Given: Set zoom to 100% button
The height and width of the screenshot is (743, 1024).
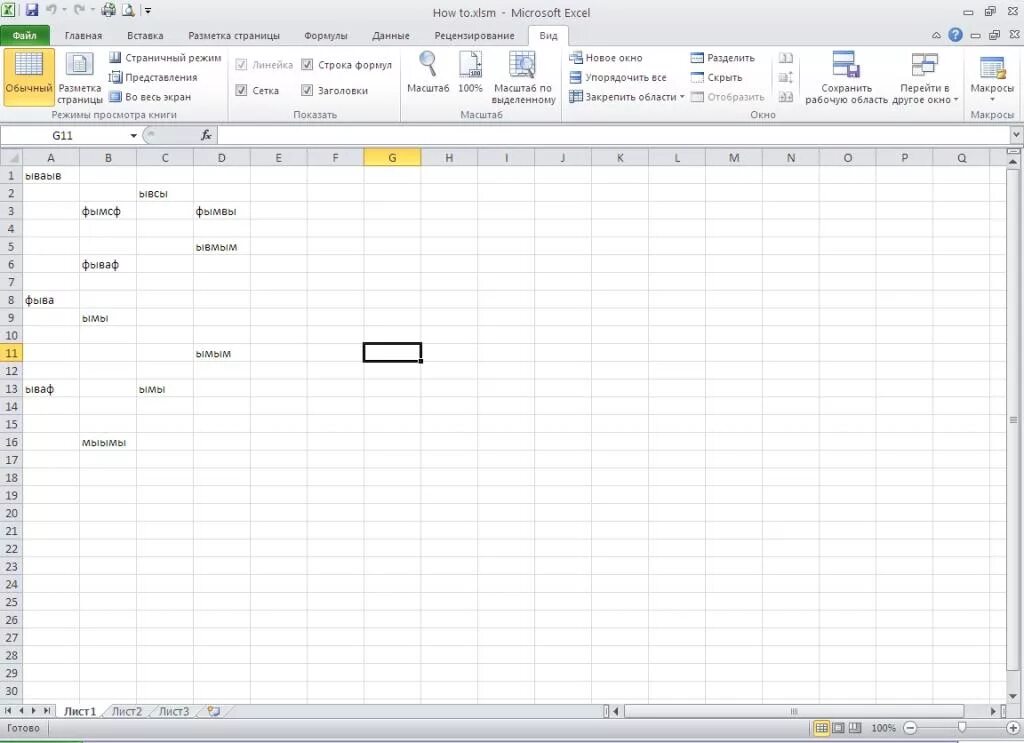Looking at the screenshot, I should pos(470,73).
